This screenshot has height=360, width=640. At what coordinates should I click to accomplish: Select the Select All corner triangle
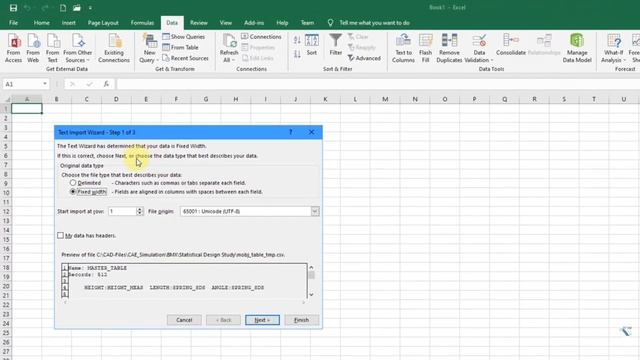point(6,99)
